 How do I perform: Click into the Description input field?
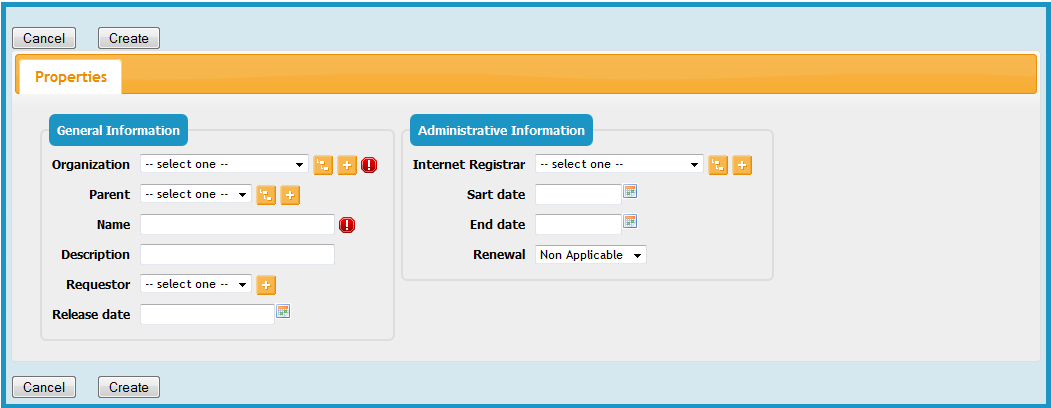pyautogui.click(x=237, y=254)
